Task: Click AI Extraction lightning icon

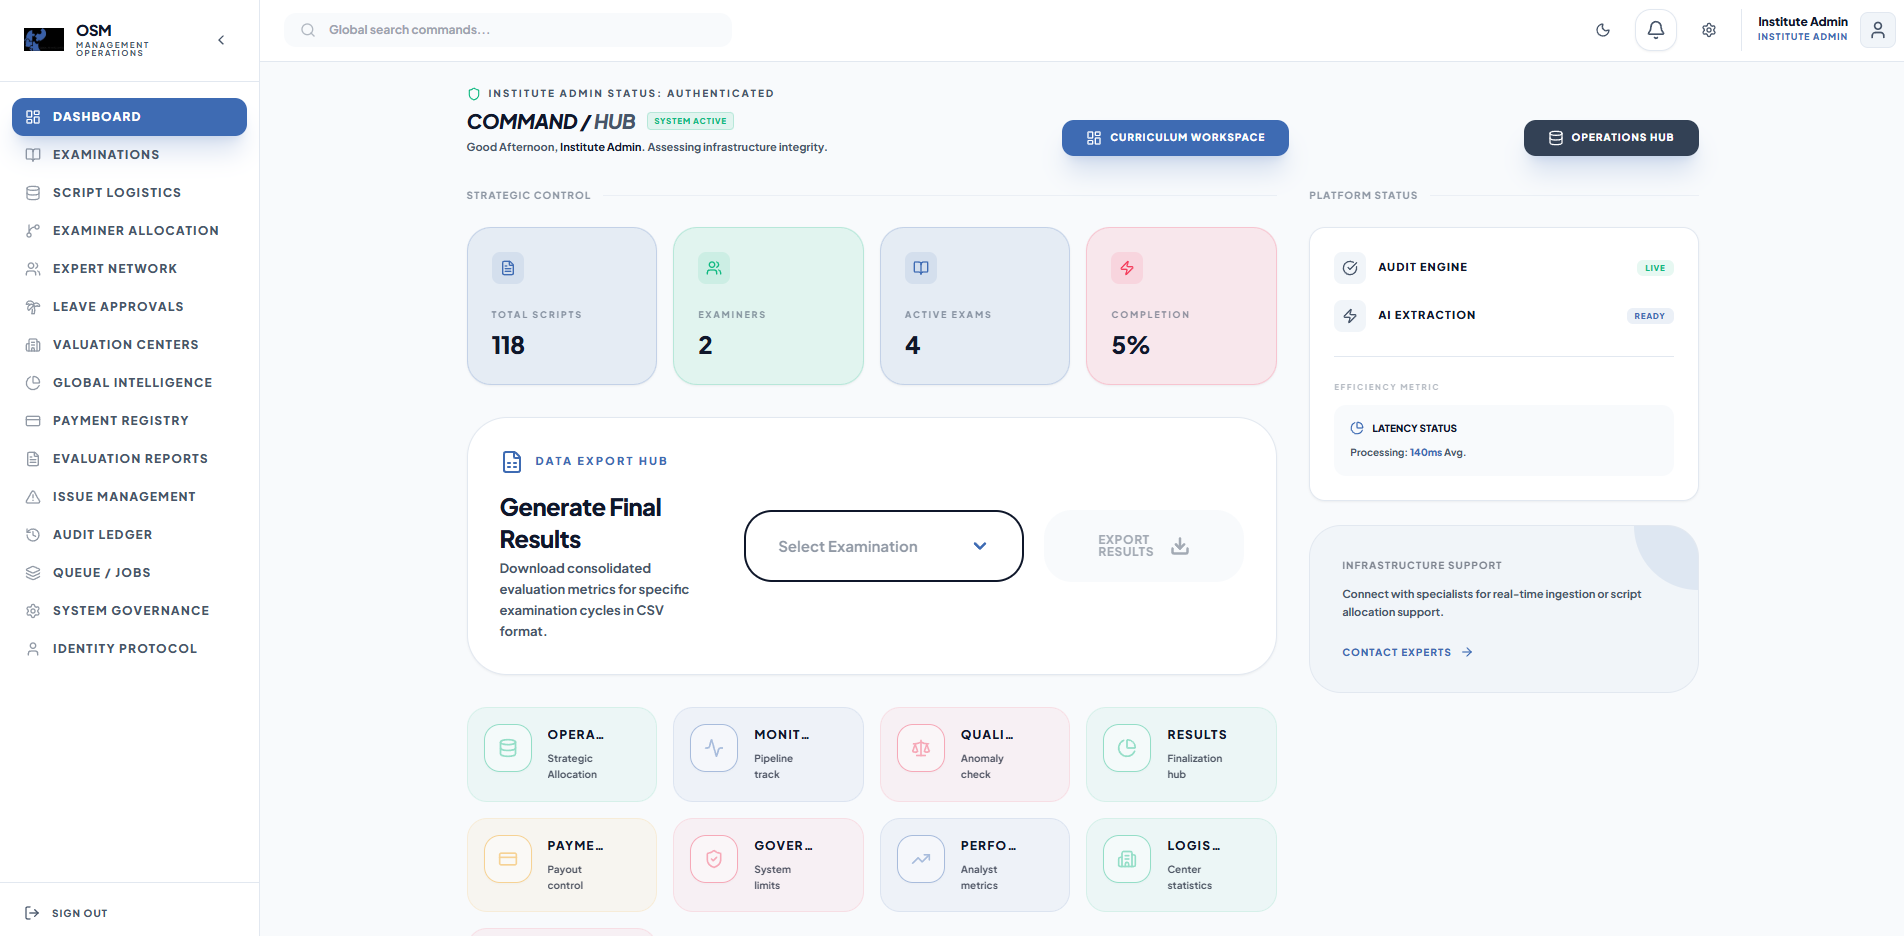Action: tap(1350, 316)
